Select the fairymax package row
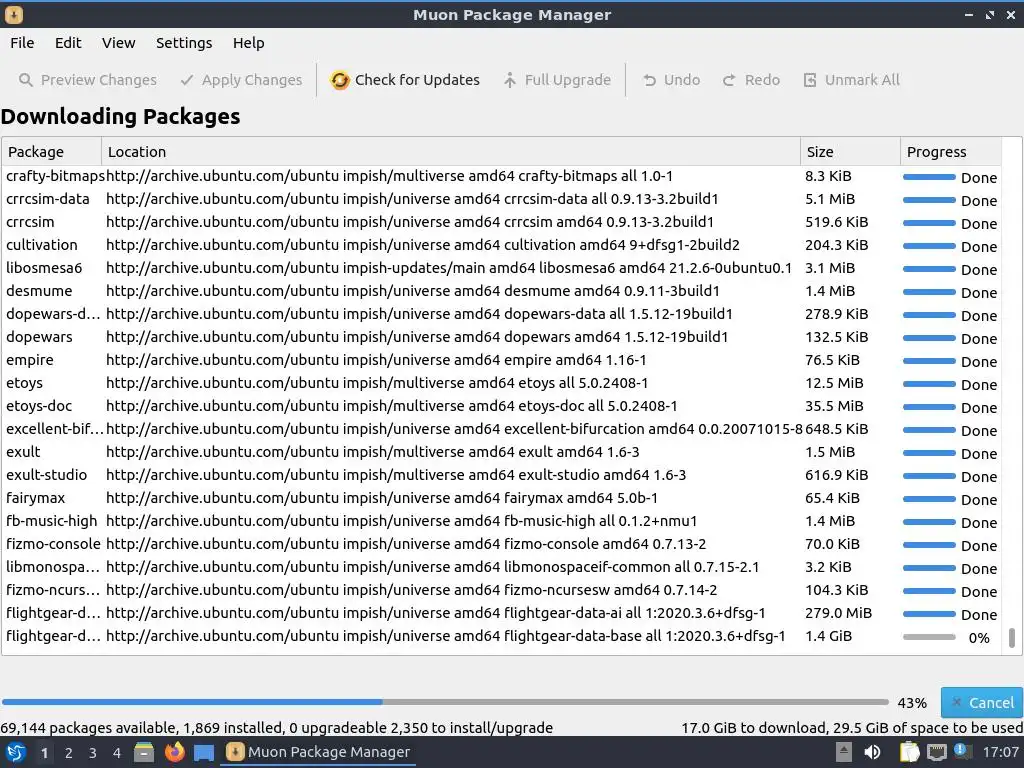Image resolution: width=1024 pixels, height=768 pixels. point(501,498)
